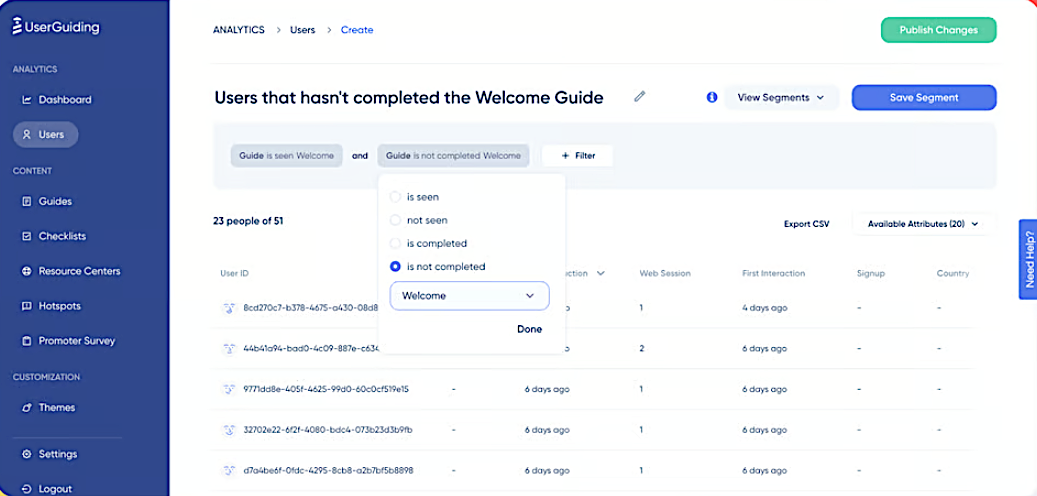Expand Available Attributes (20) dropdown

coord(923,224)
